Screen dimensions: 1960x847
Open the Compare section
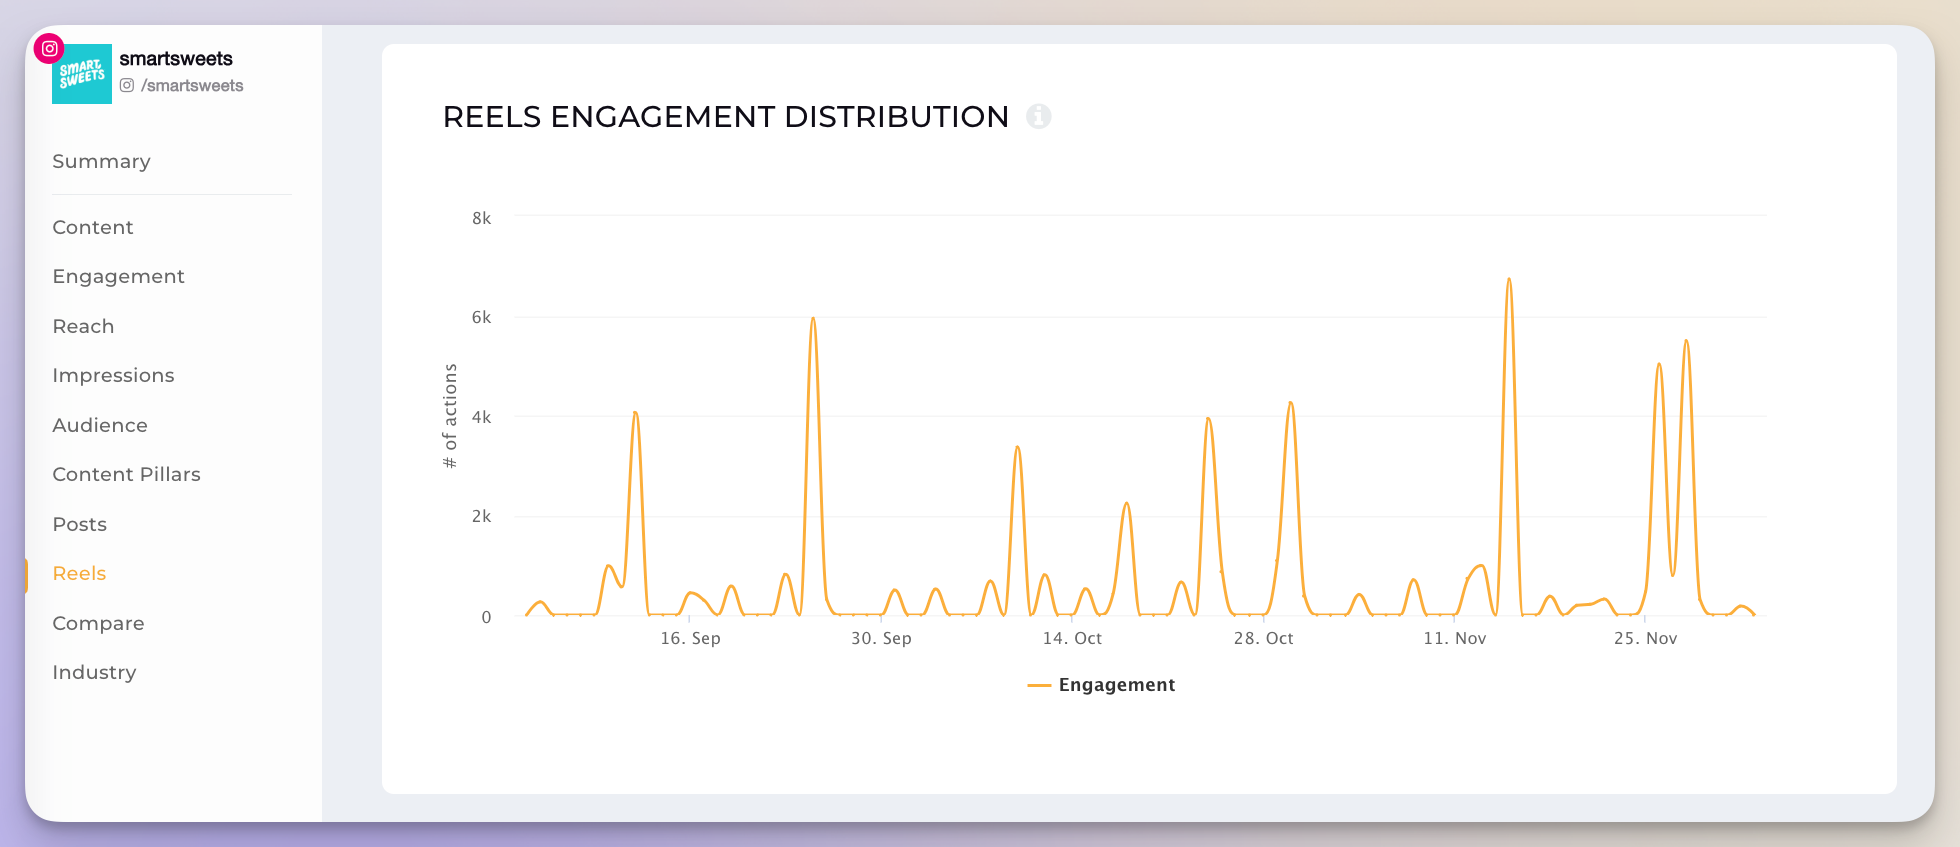pyautogui.click(x=98, y=623)
